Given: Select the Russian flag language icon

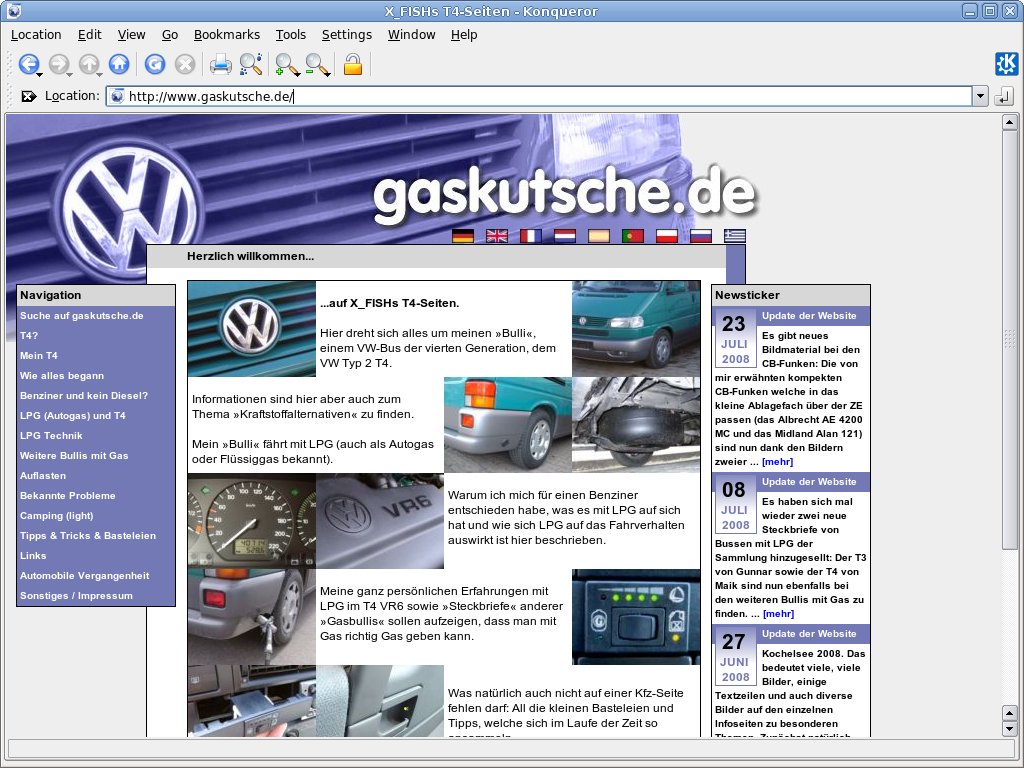Looking at the screenshot, I should (700, 236).
